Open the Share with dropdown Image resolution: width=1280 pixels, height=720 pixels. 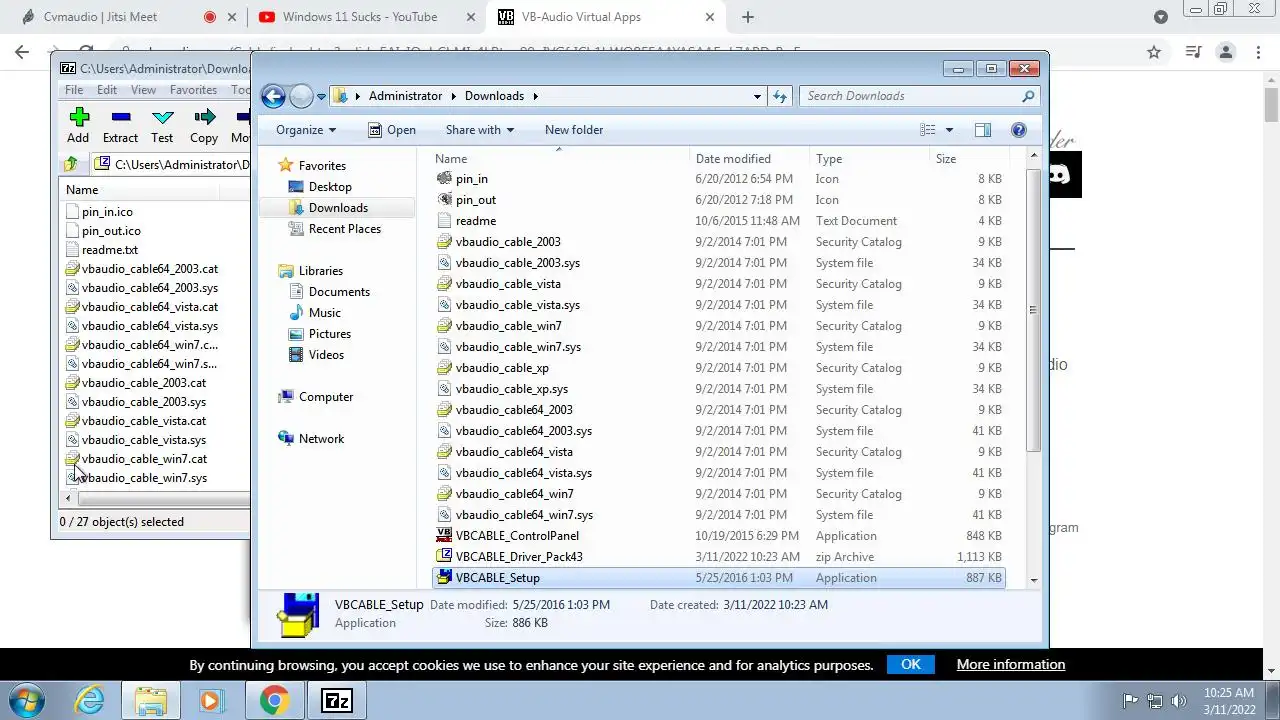click(x=479, y=130)
